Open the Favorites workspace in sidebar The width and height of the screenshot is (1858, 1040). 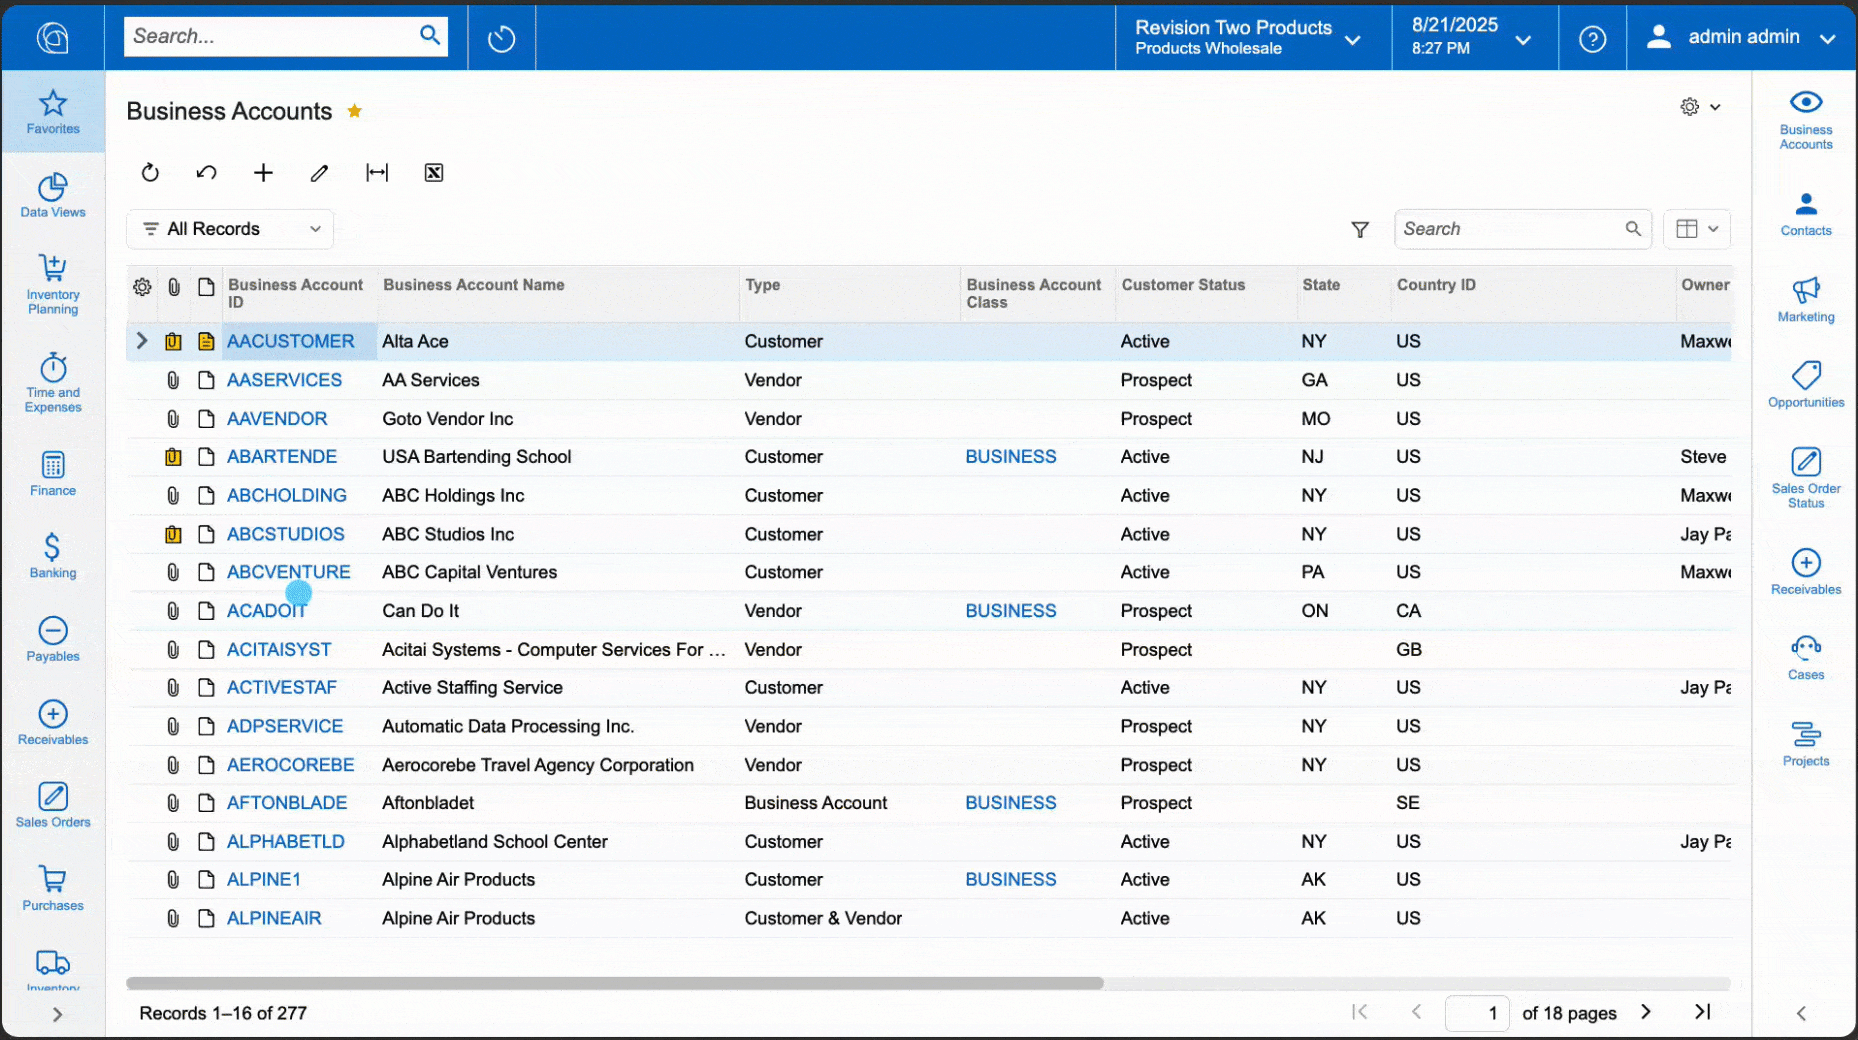pos(53,111)
